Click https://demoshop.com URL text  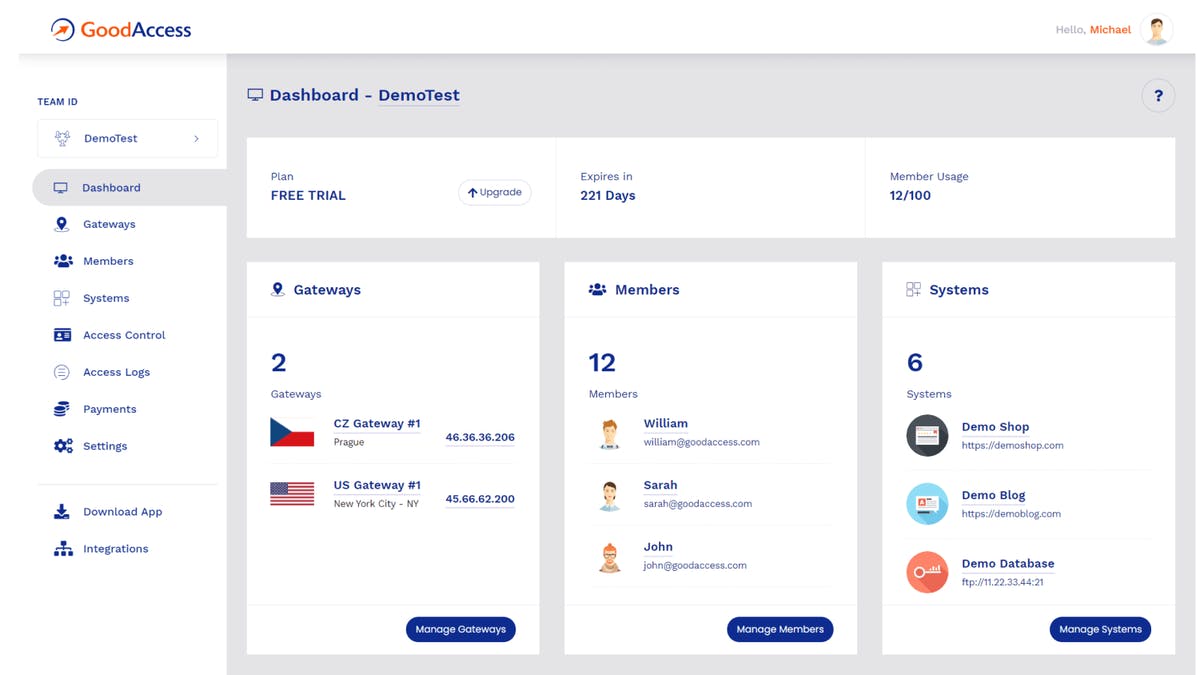click(x=1012, y=445)
